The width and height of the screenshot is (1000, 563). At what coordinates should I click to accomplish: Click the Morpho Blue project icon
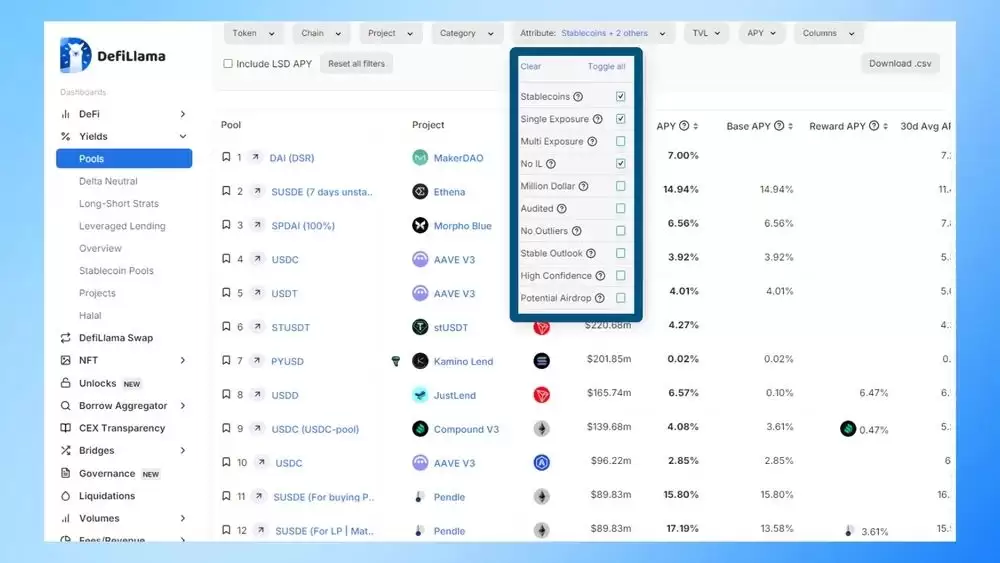(420, 226)
